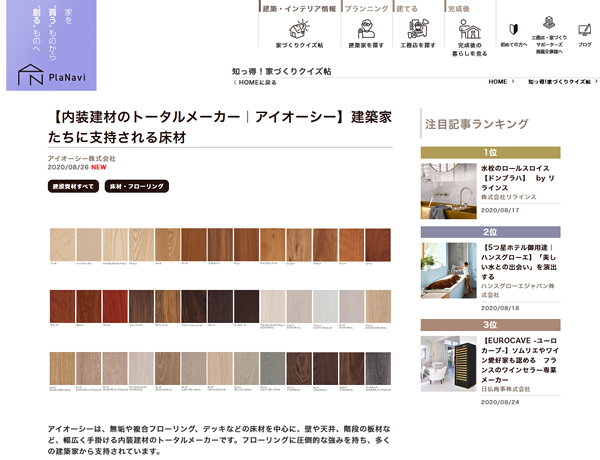The image size is (600, 460).
Task: Select the 完成後 menu heading
Action: tap(459, 8)
